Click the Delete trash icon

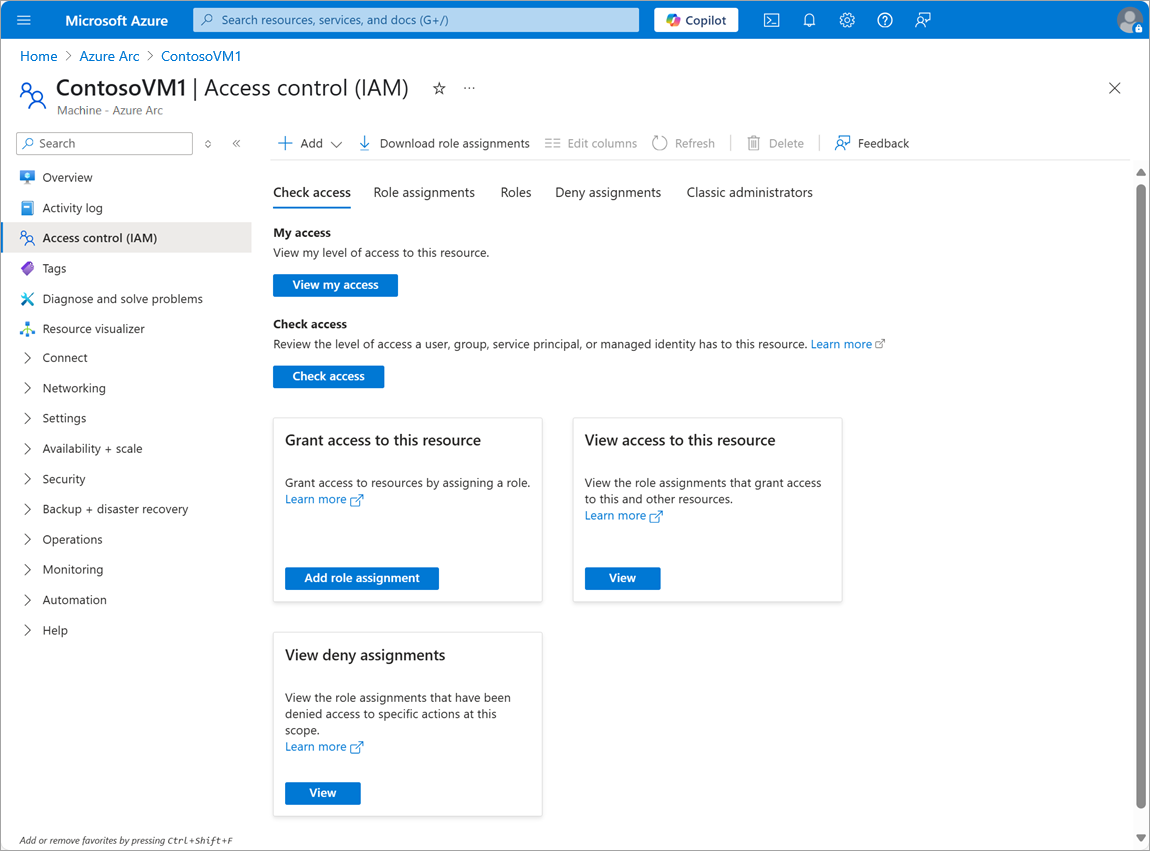tap(753, 143)
